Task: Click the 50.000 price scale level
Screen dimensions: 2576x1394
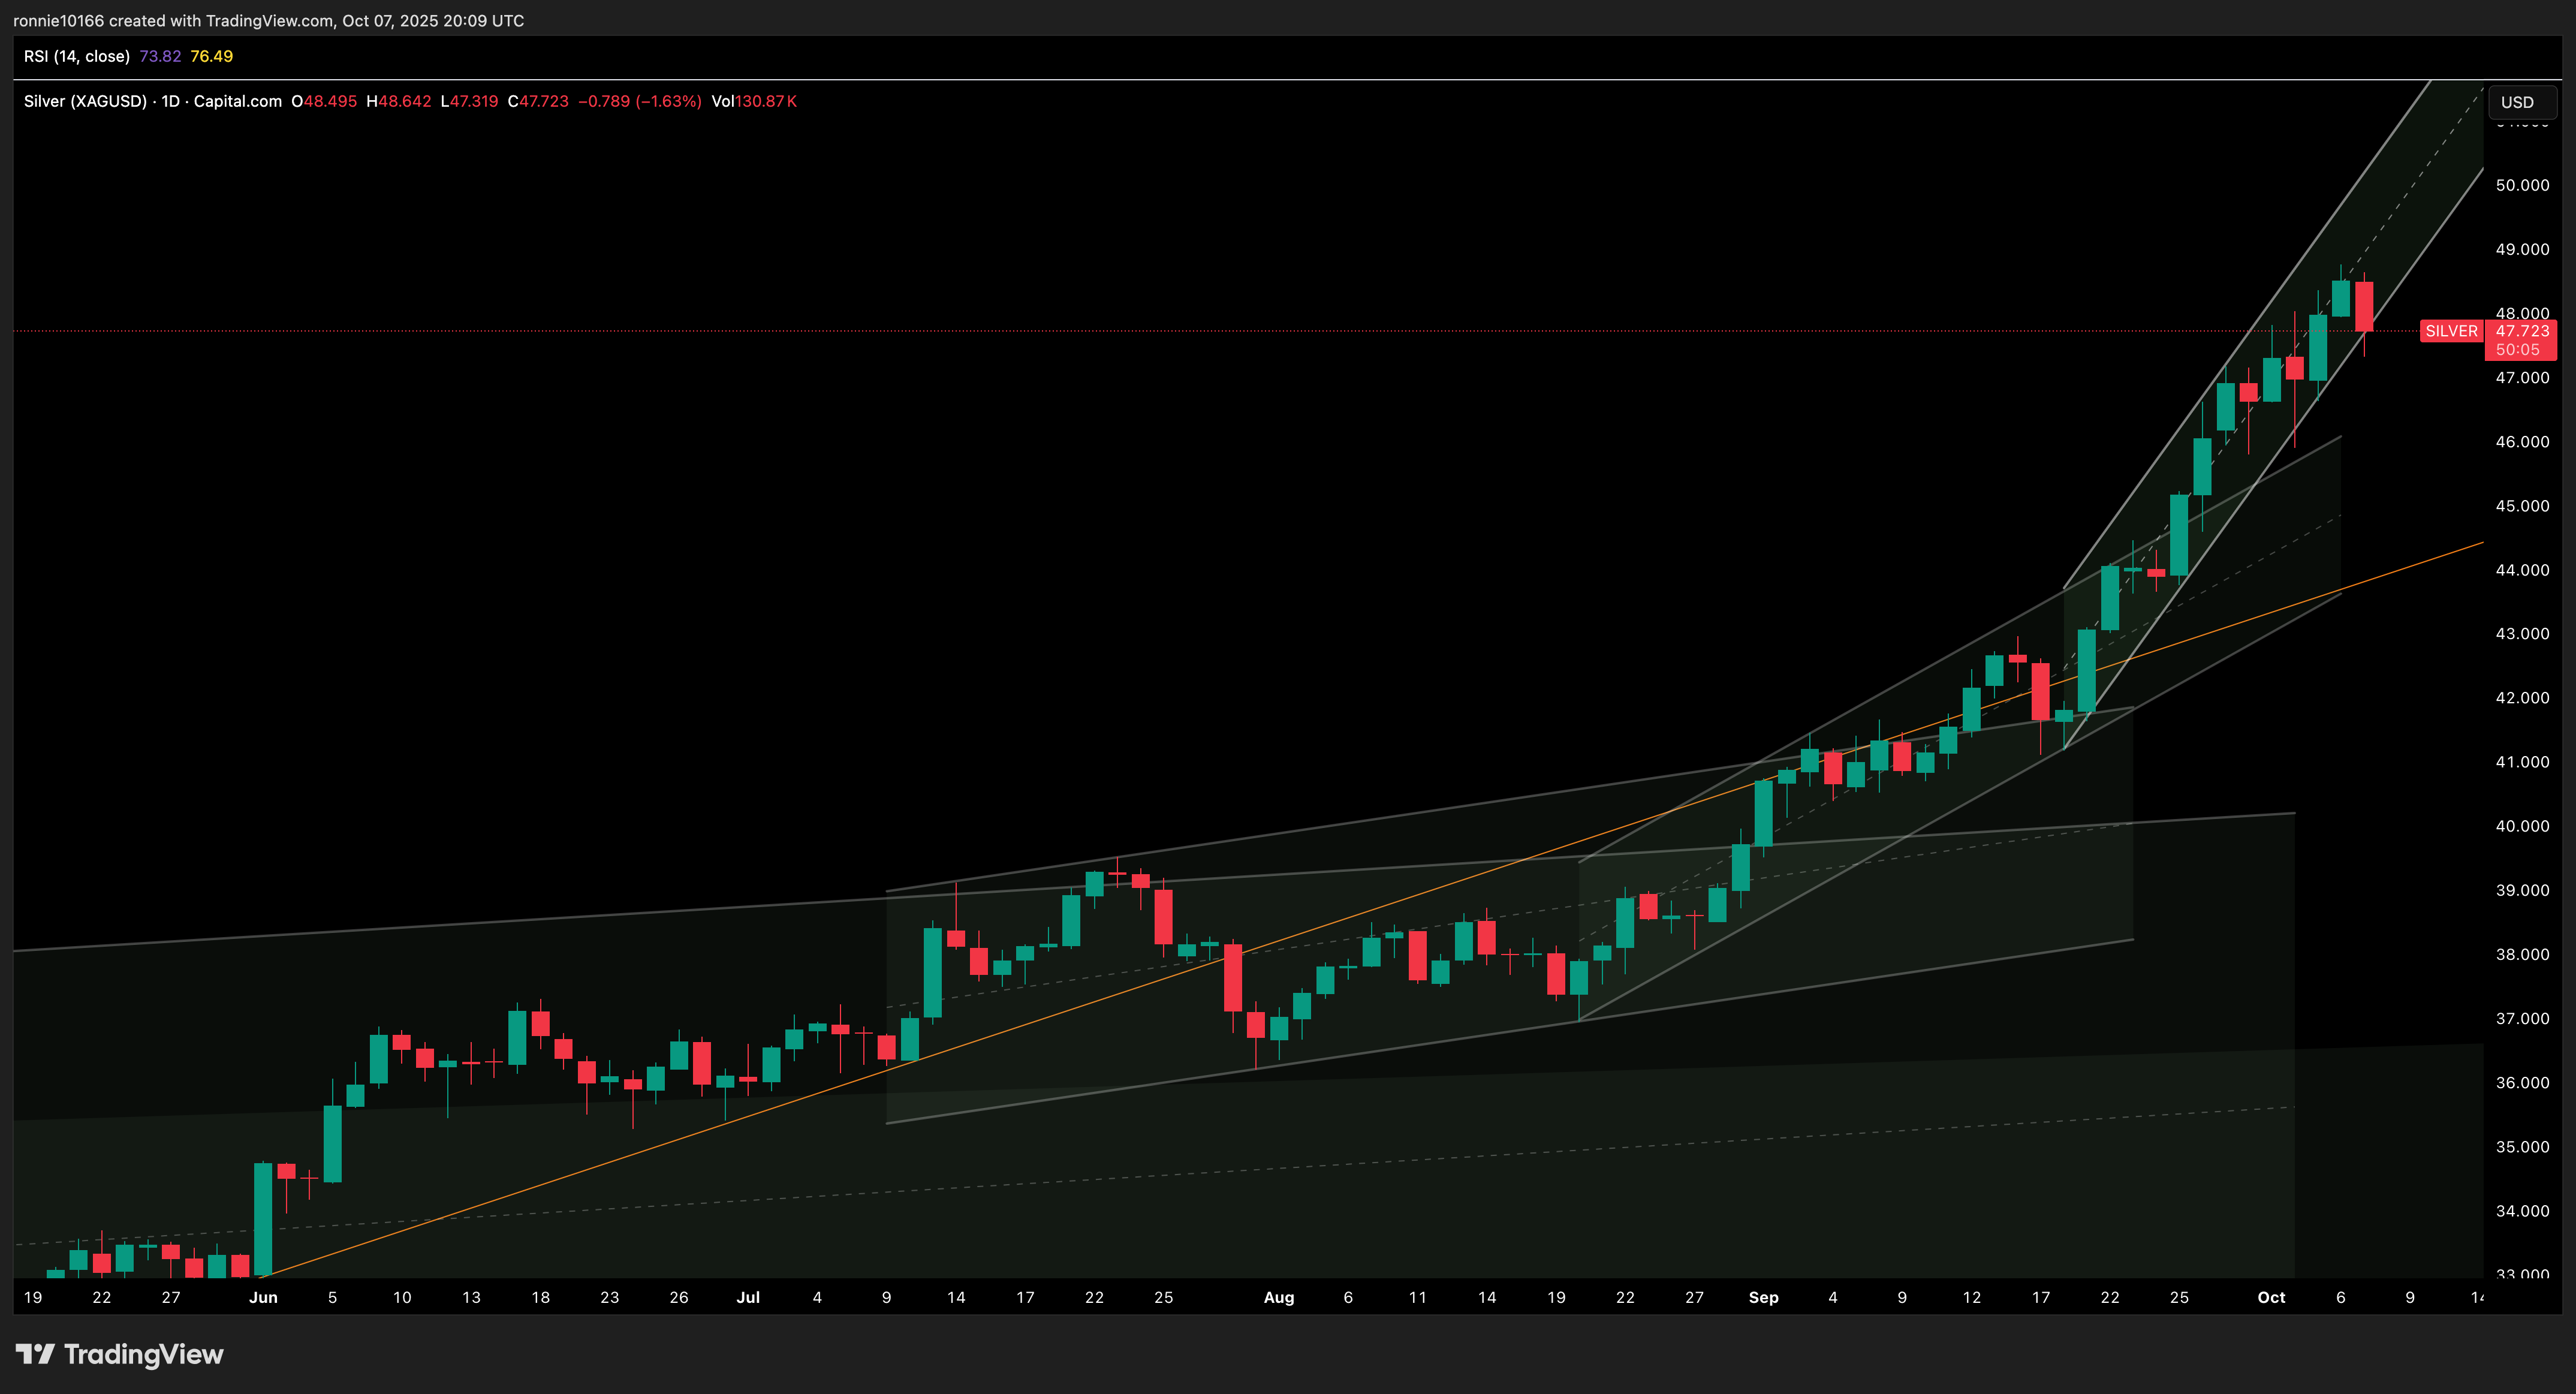Action: coord(2522,185)
